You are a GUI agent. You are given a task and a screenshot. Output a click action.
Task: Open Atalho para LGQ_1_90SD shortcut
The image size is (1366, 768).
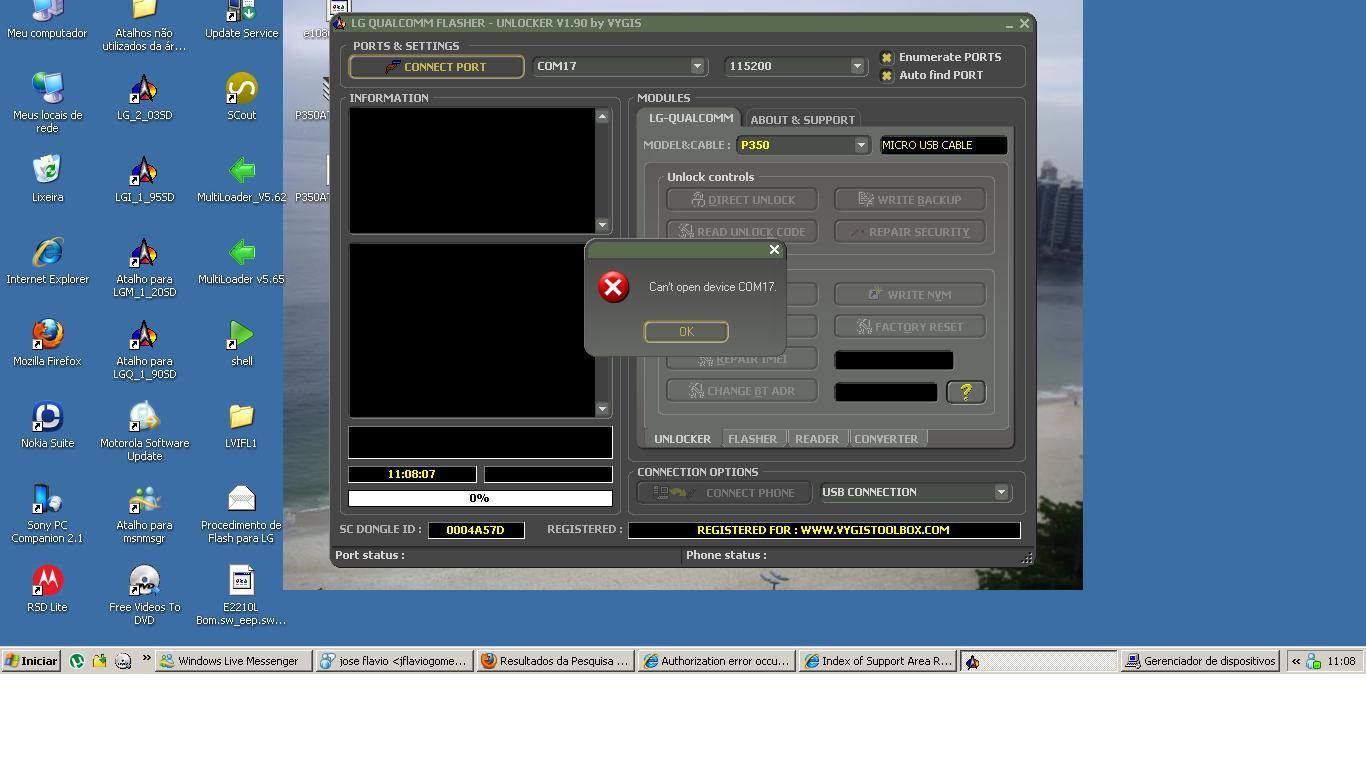pyautogui.click(x=144, y=348)
